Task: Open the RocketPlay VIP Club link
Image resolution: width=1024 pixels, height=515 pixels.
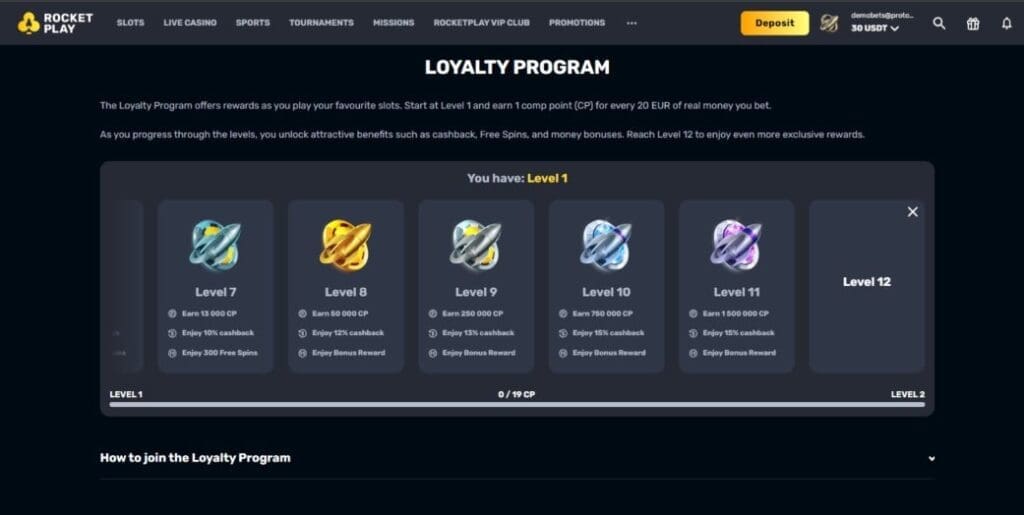Action: click(x=481, y=23)
